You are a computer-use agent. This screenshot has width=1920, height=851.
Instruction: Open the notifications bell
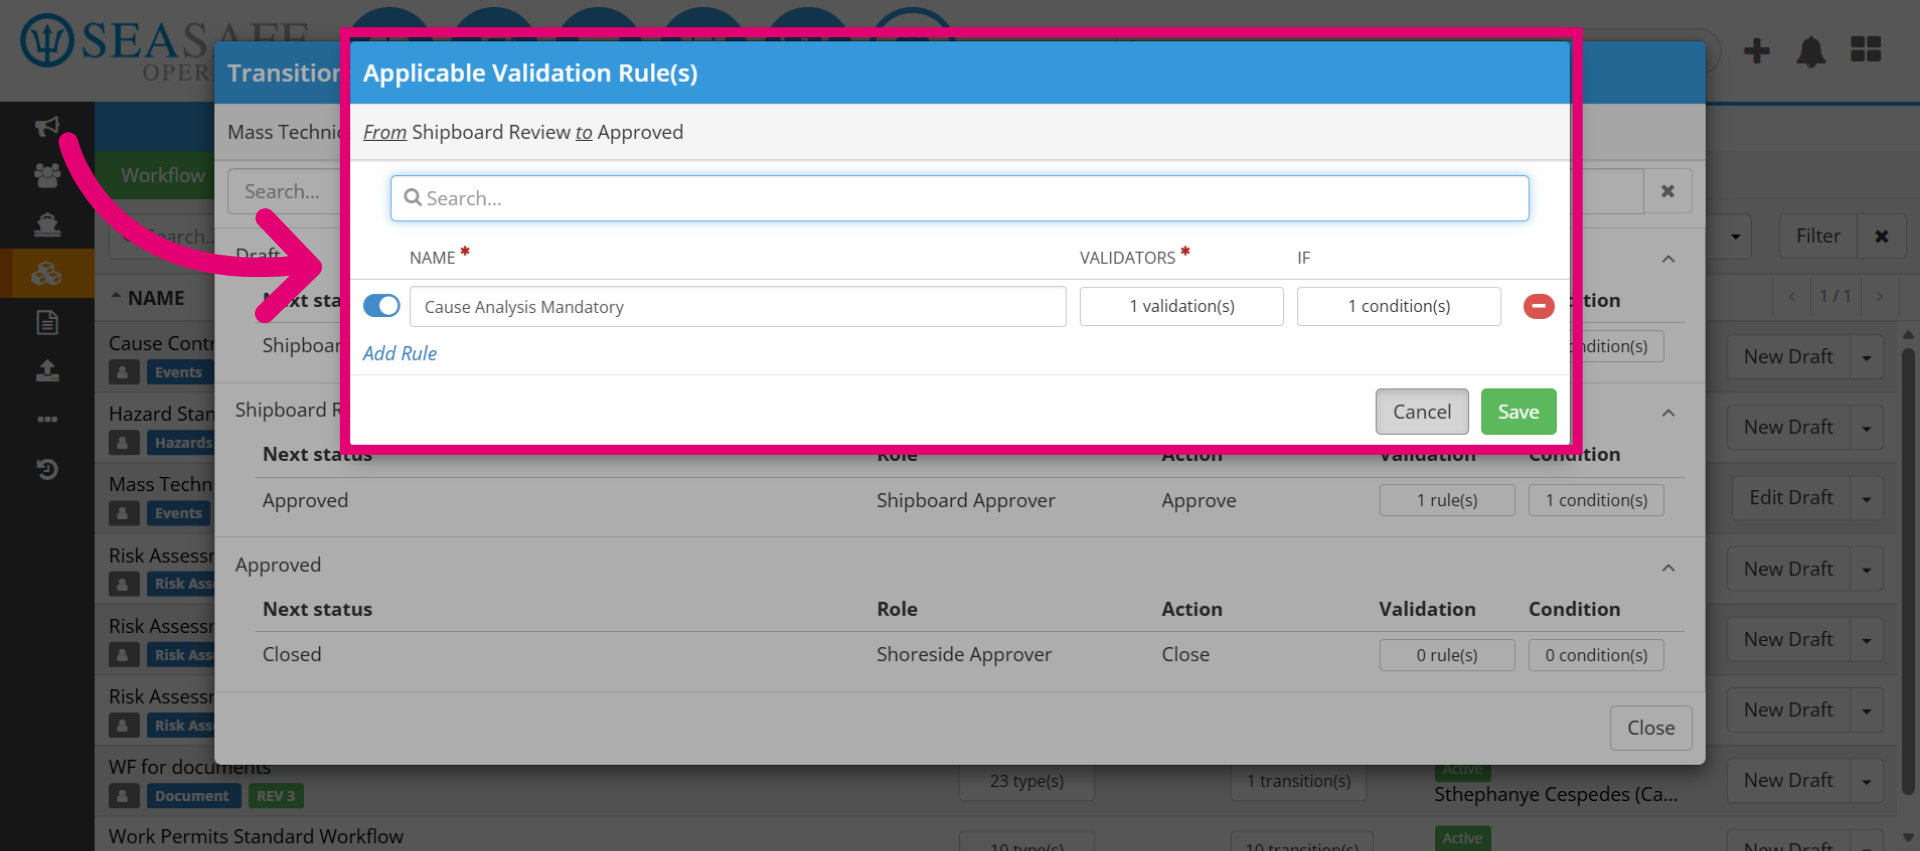pos(1810,51)
